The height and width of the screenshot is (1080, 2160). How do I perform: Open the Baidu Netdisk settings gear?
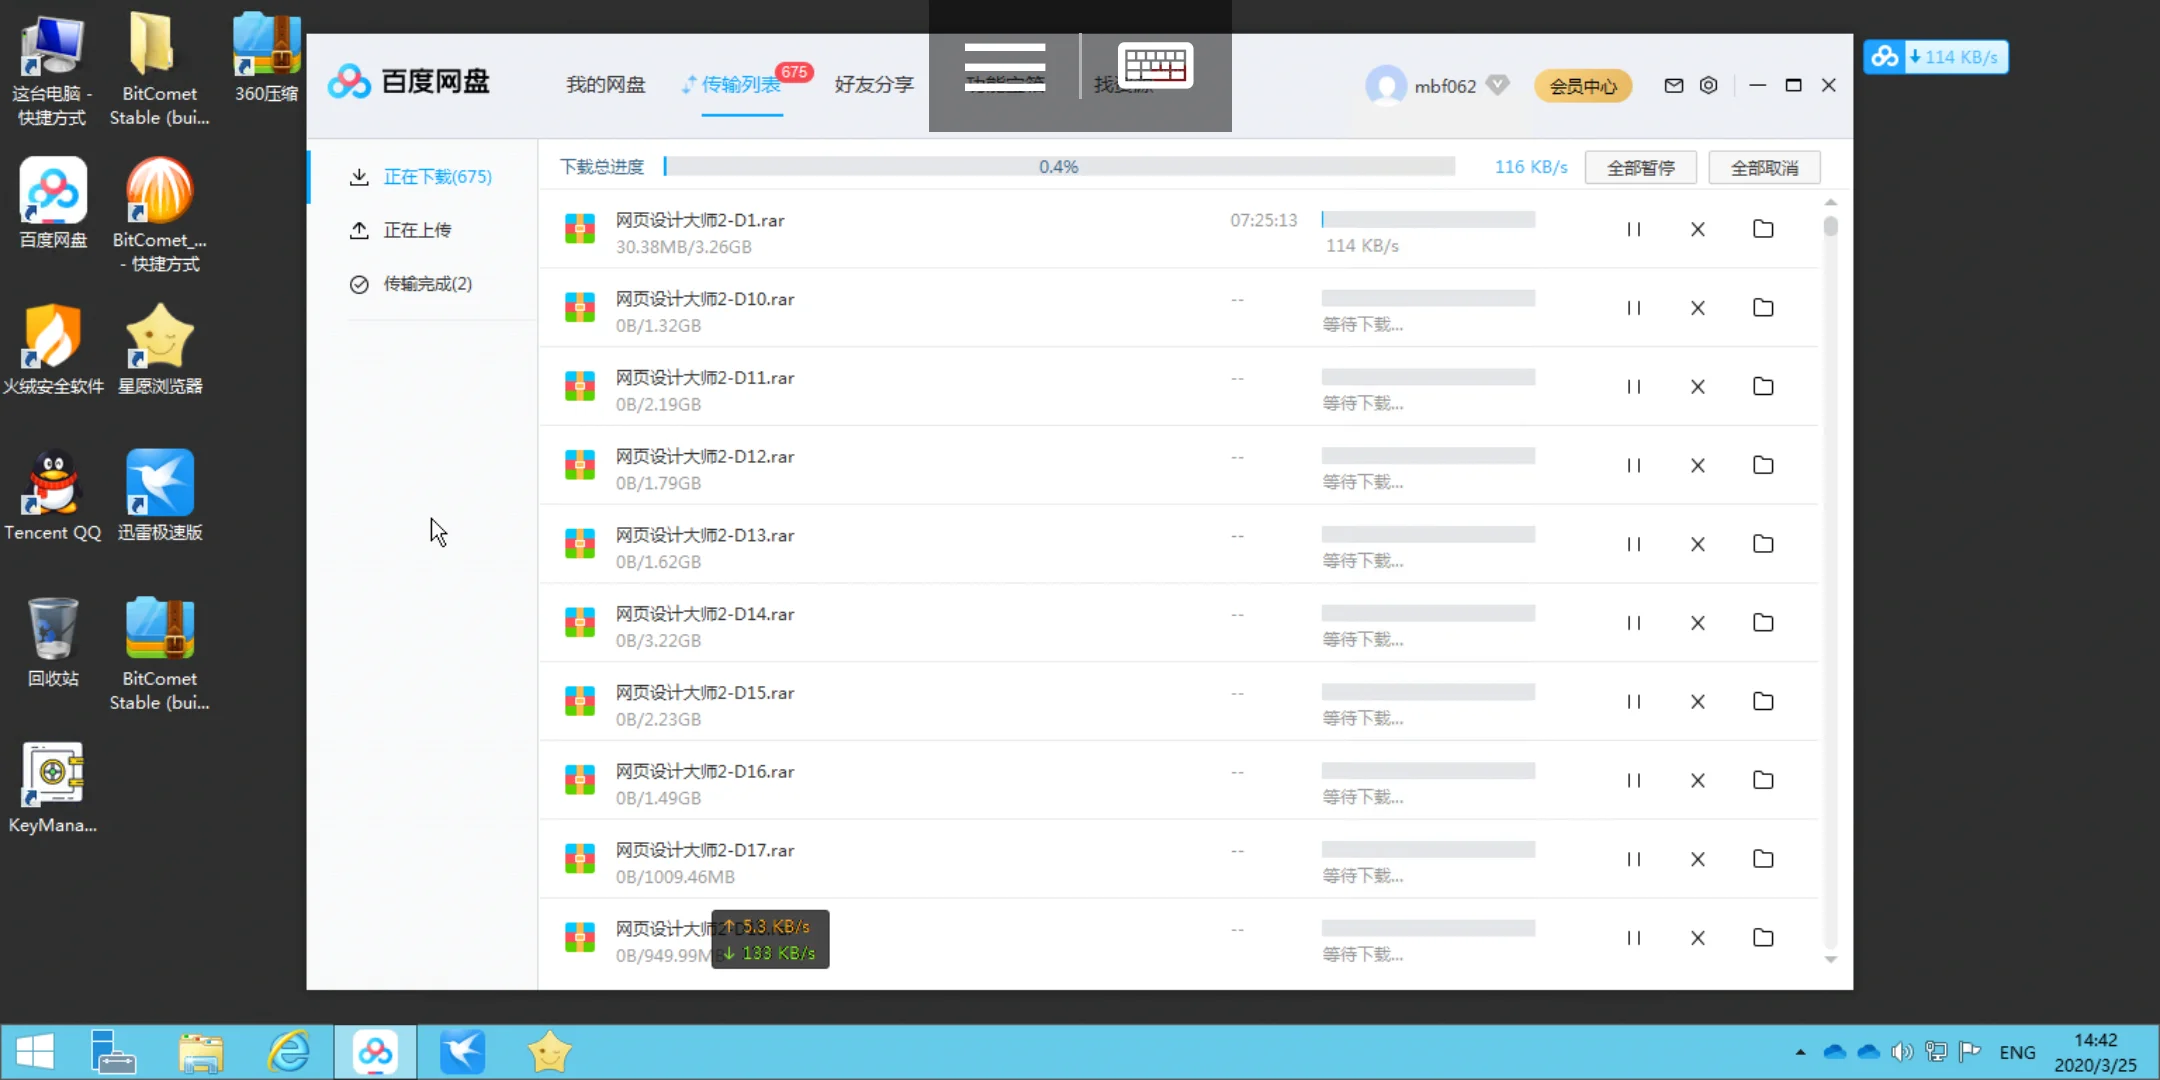1708,85
